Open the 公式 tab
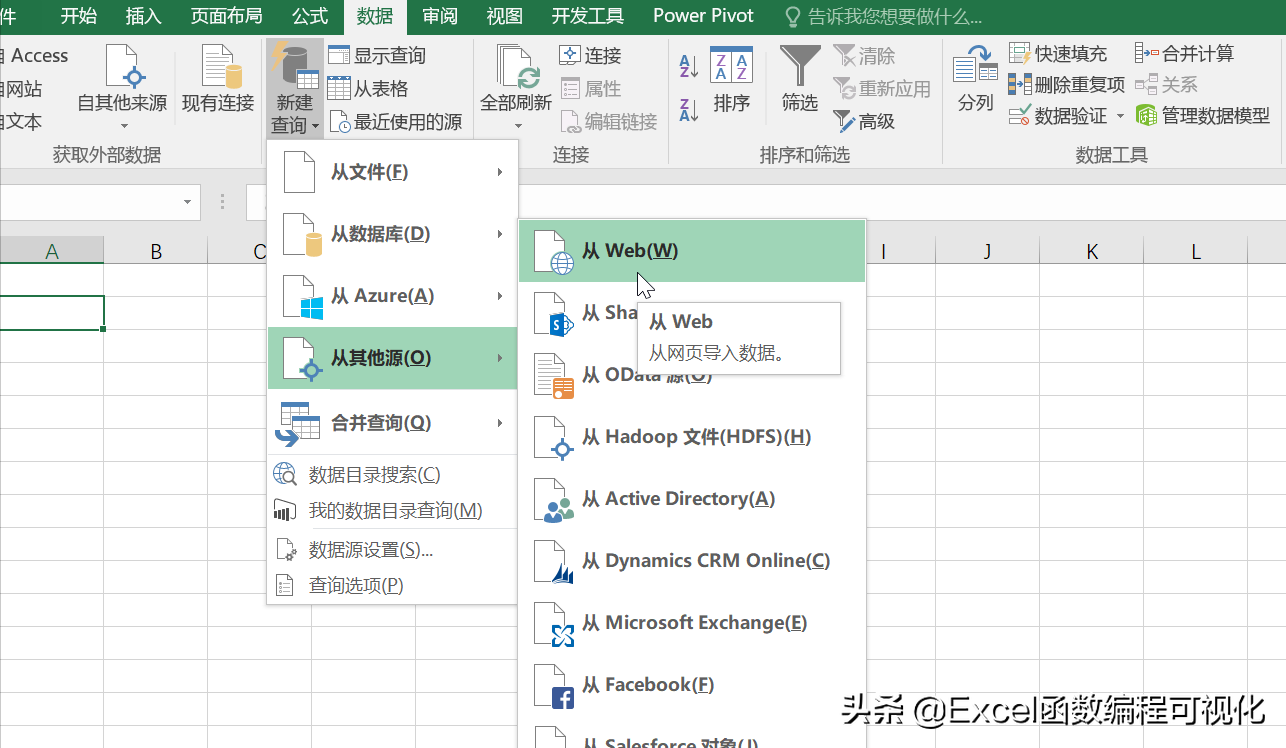1286x748 pixels. [310, 16]
